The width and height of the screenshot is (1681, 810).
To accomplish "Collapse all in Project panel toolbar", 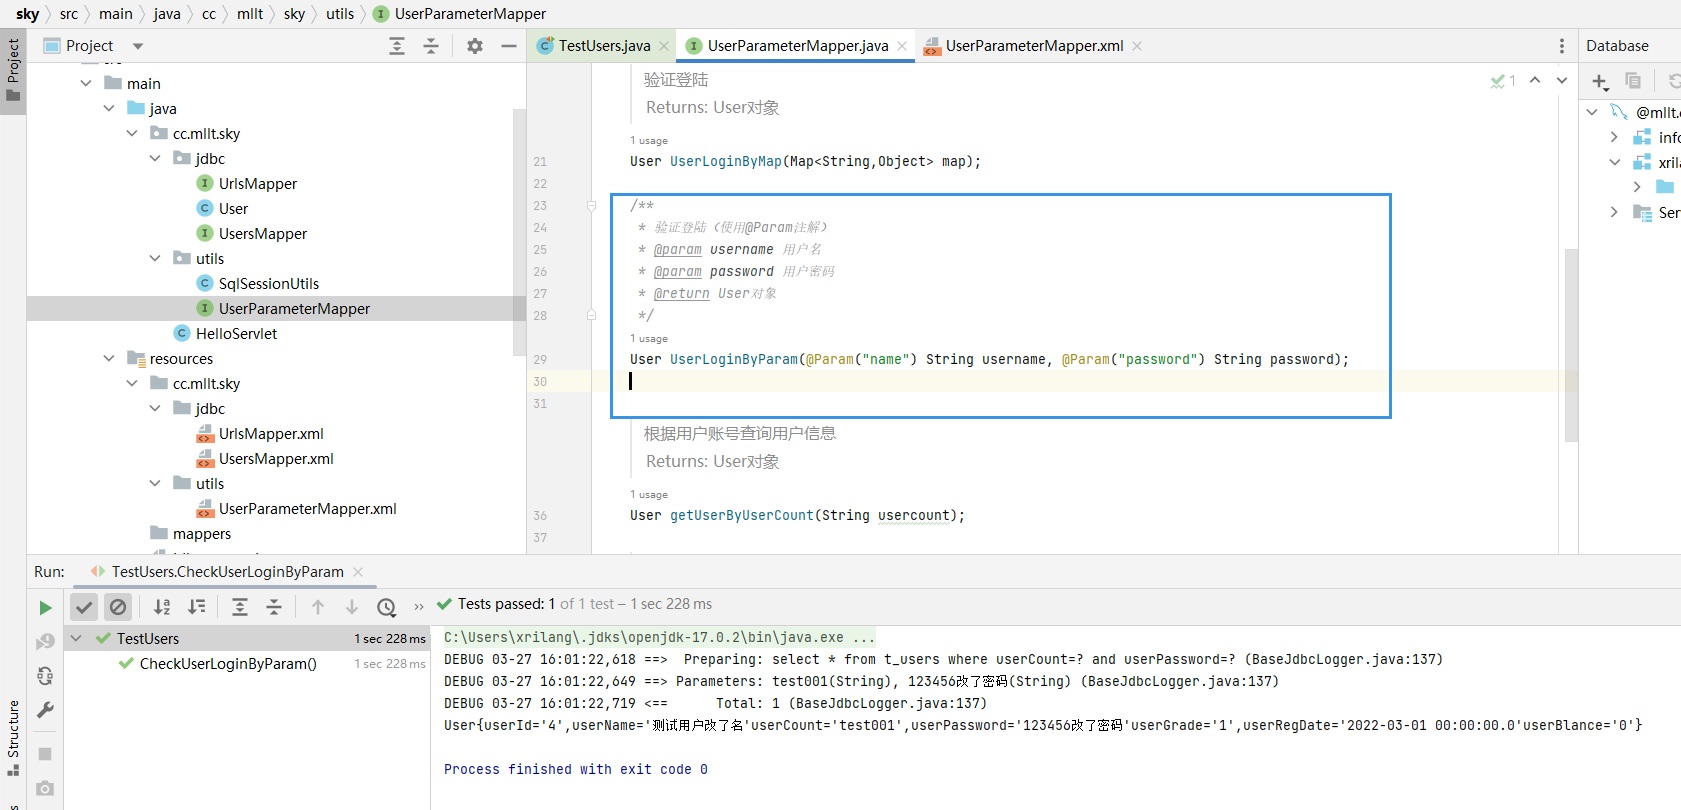I will click(x=431, y=46).
